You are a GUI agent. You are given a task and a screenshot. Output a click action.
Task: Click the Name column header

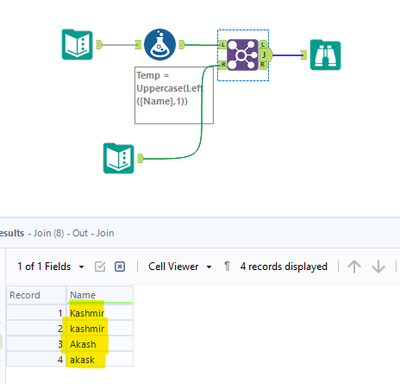[x=100, y=295]
